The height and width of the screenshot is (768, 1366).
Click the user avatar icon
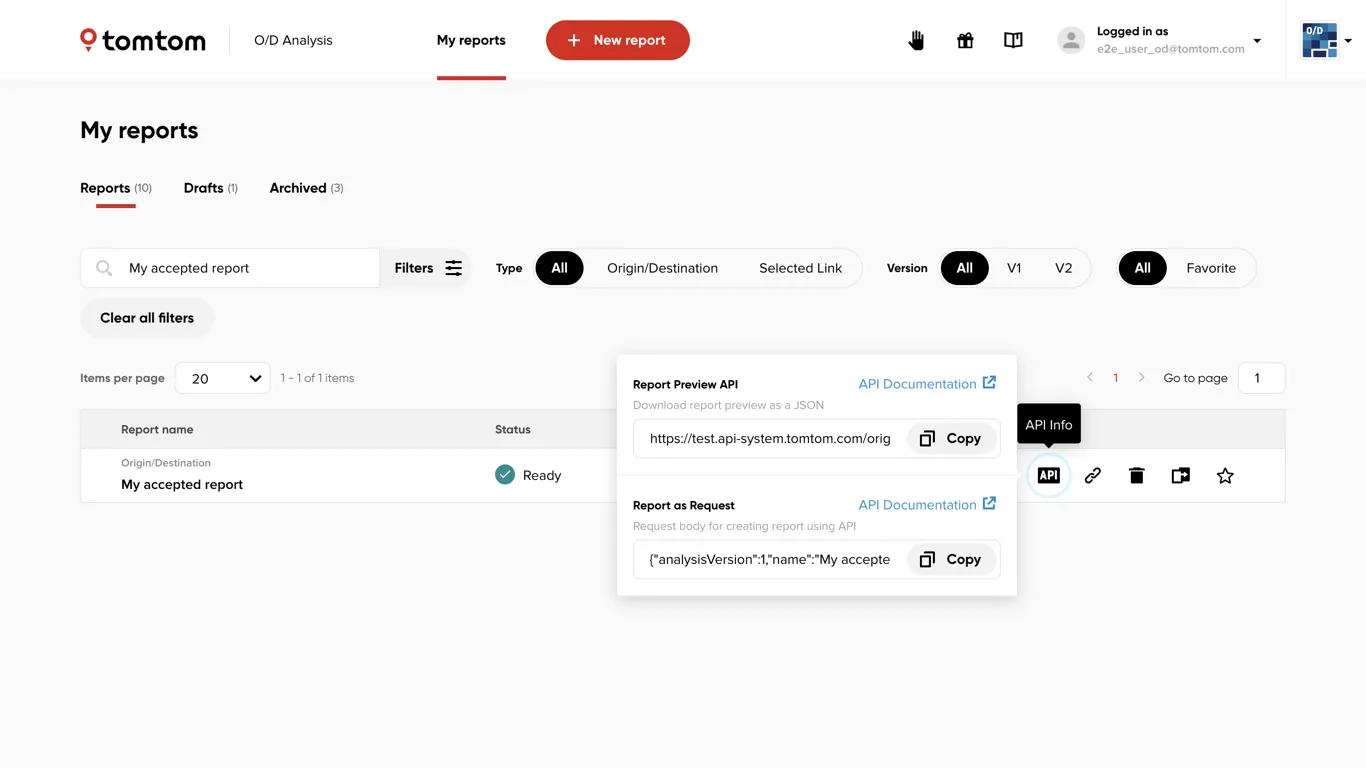point(1071,40)
